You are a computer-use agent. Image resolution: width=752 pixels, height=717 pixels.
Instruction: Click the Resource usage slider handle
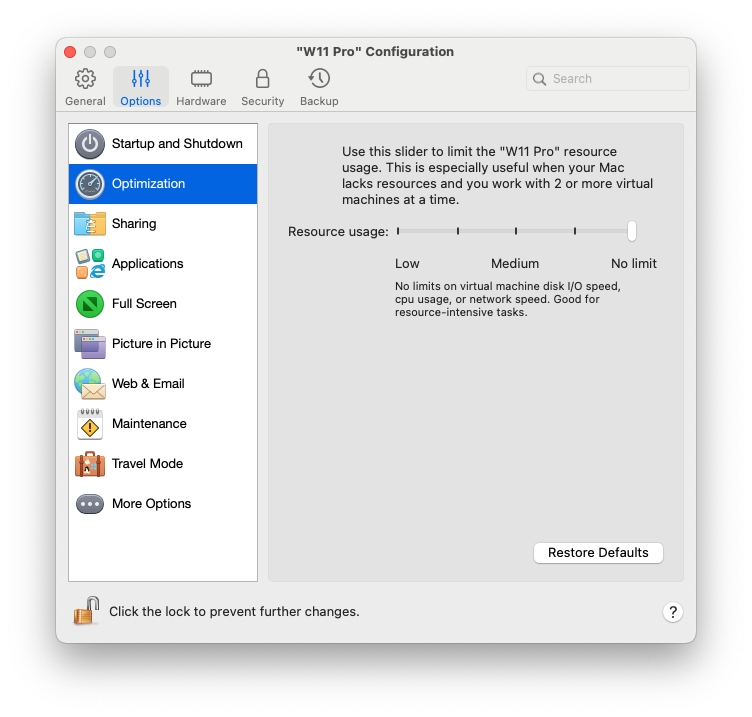[x=632, y=231]
